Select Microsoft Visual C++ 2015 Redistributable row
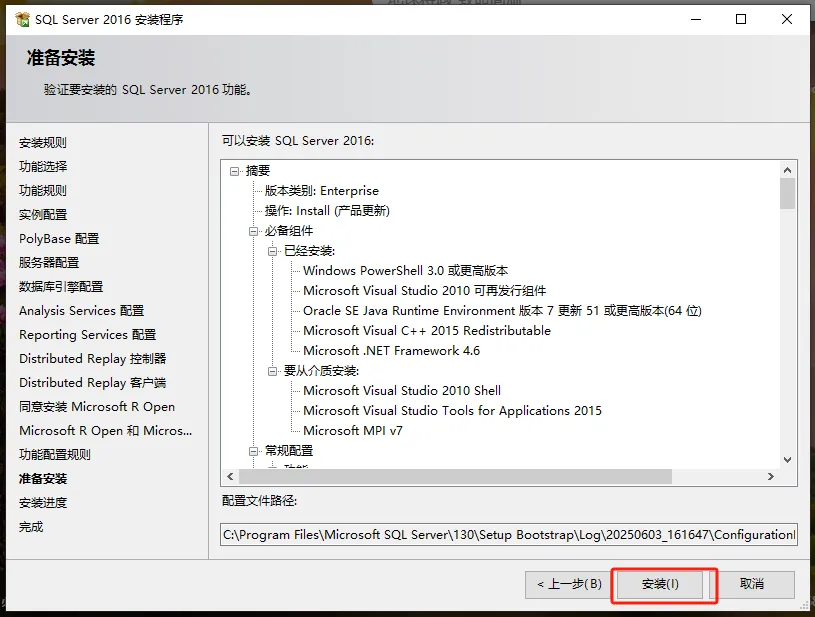 pyautogui.click(x=427, y=331)
